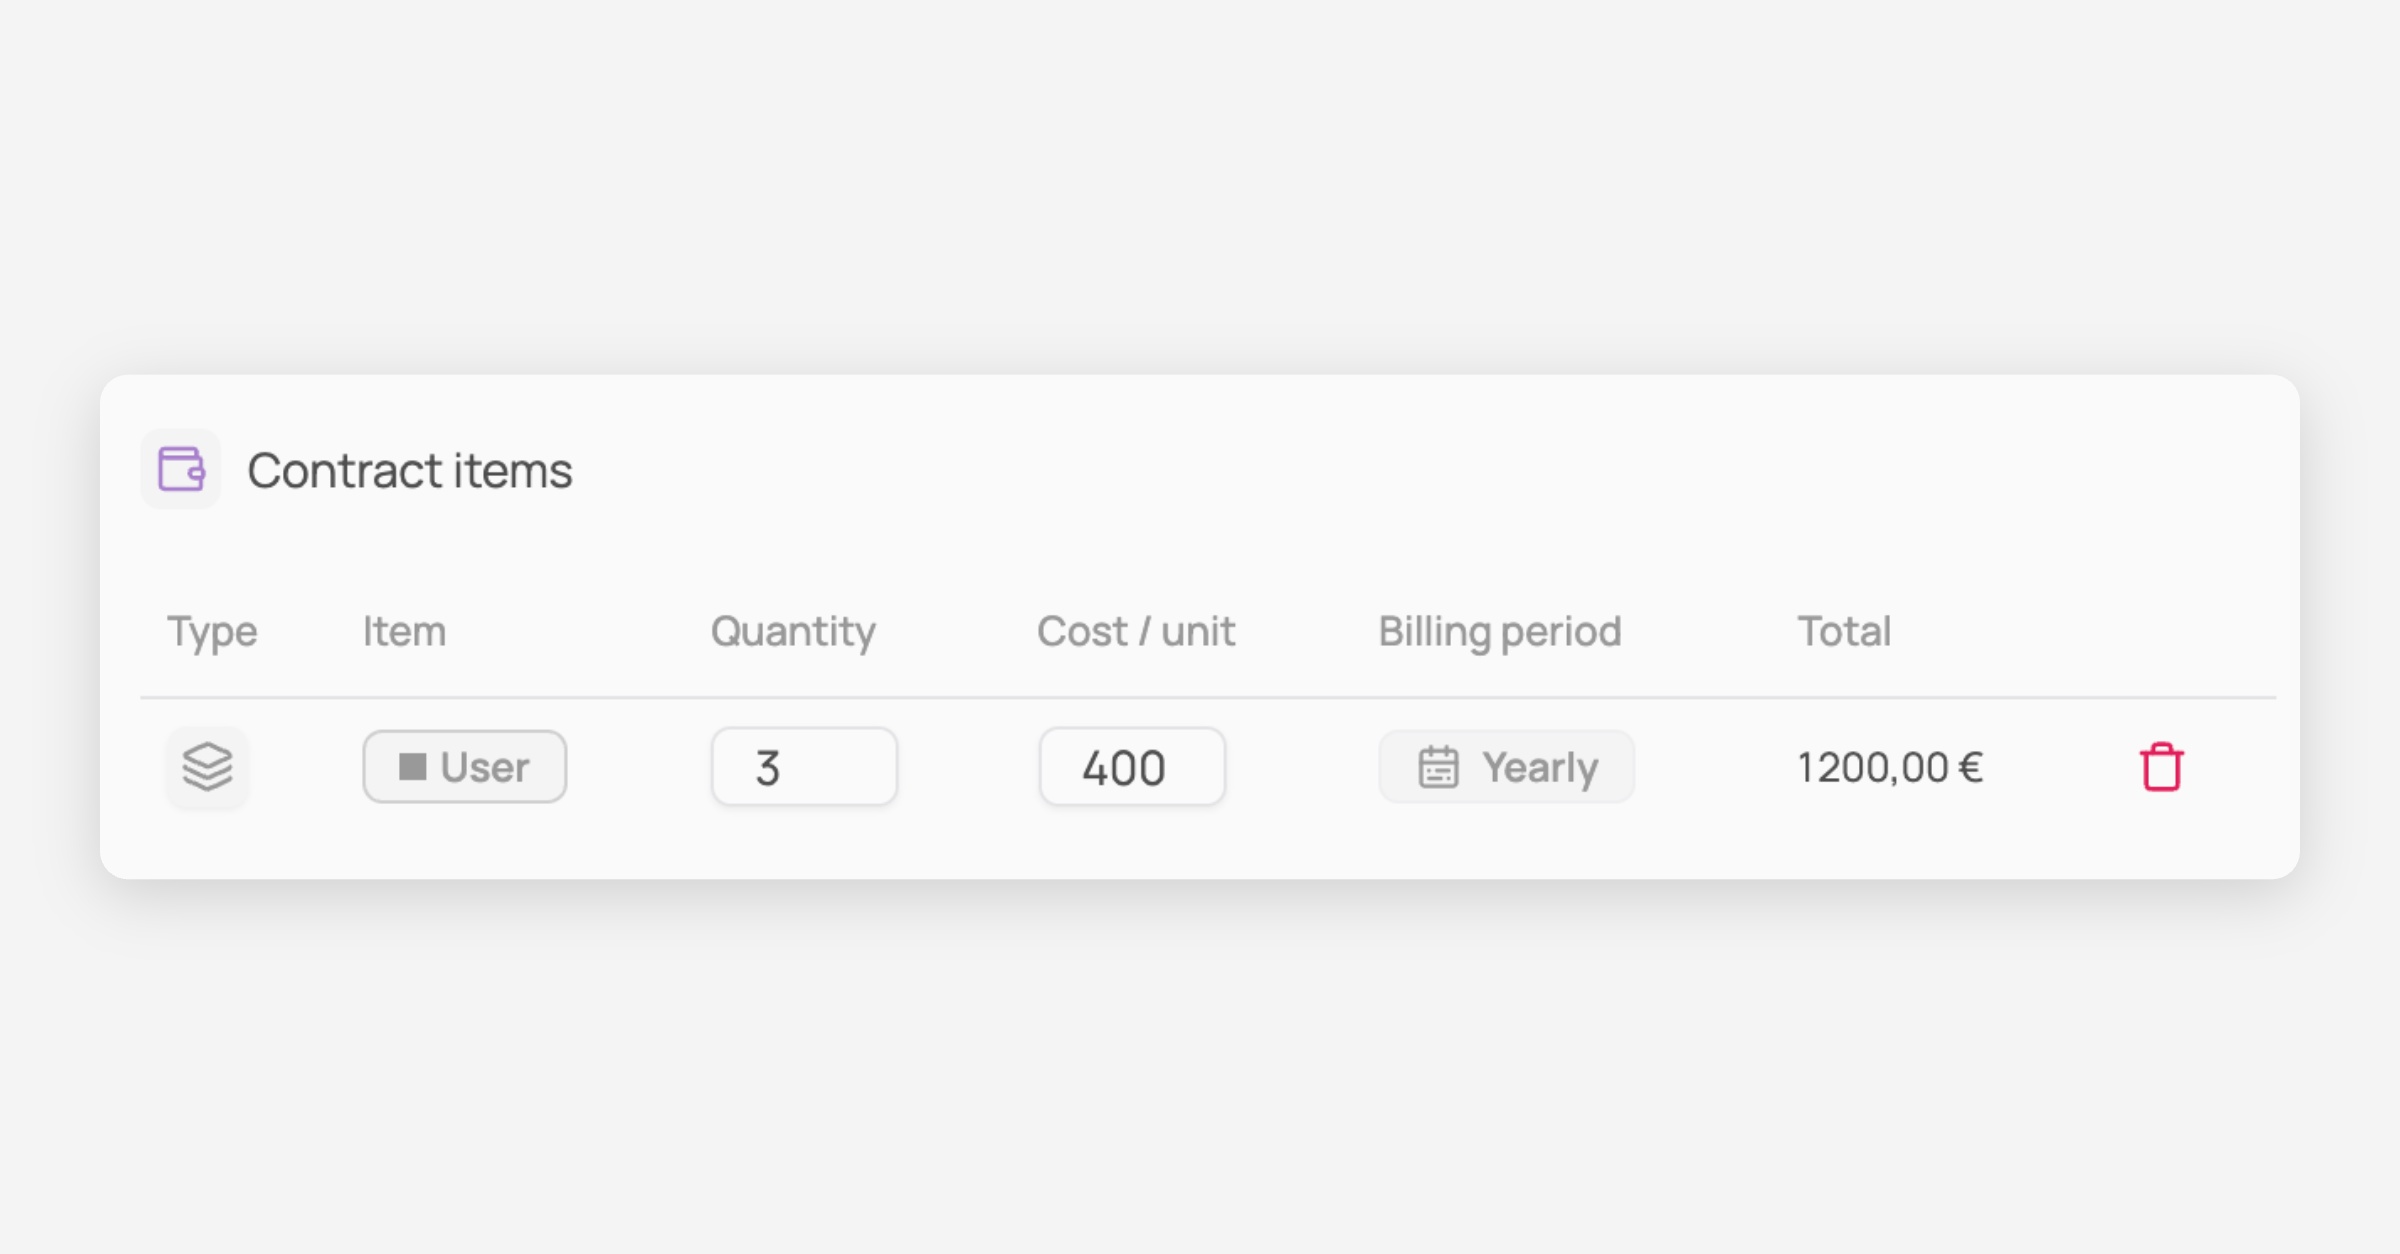Click the Cost / unit column header
The width and height of the screenshot is (2400, 1254).
1136,632
